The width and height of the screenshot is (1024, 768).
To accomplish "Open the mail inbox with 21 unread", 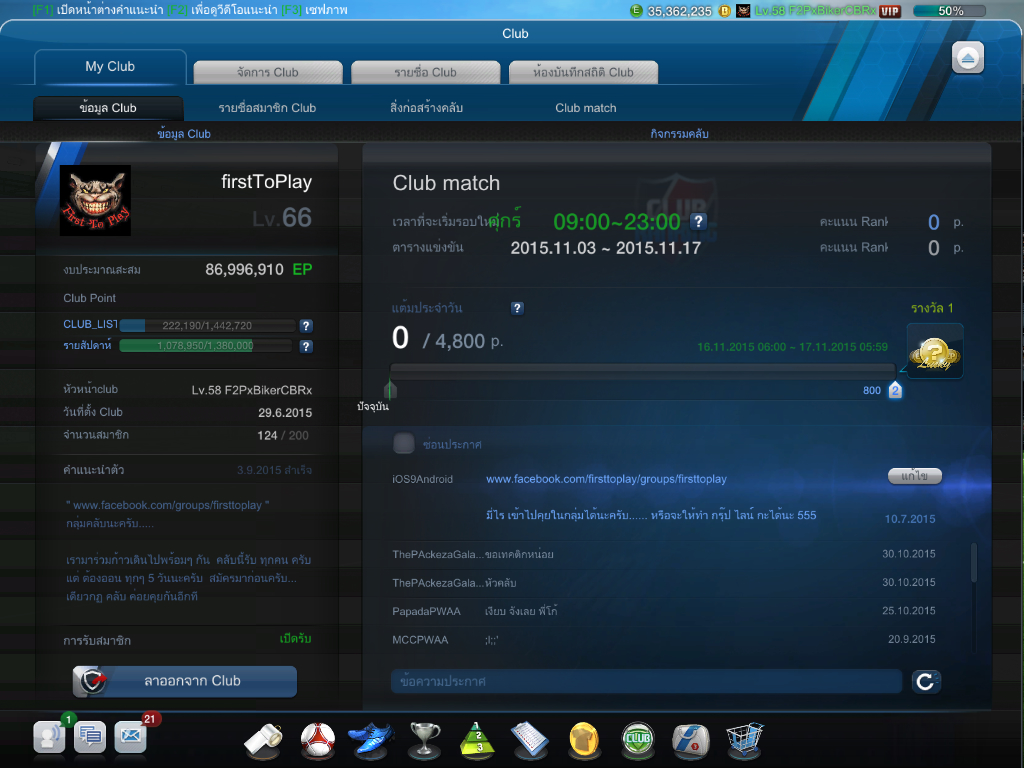I will pos(131,737).
